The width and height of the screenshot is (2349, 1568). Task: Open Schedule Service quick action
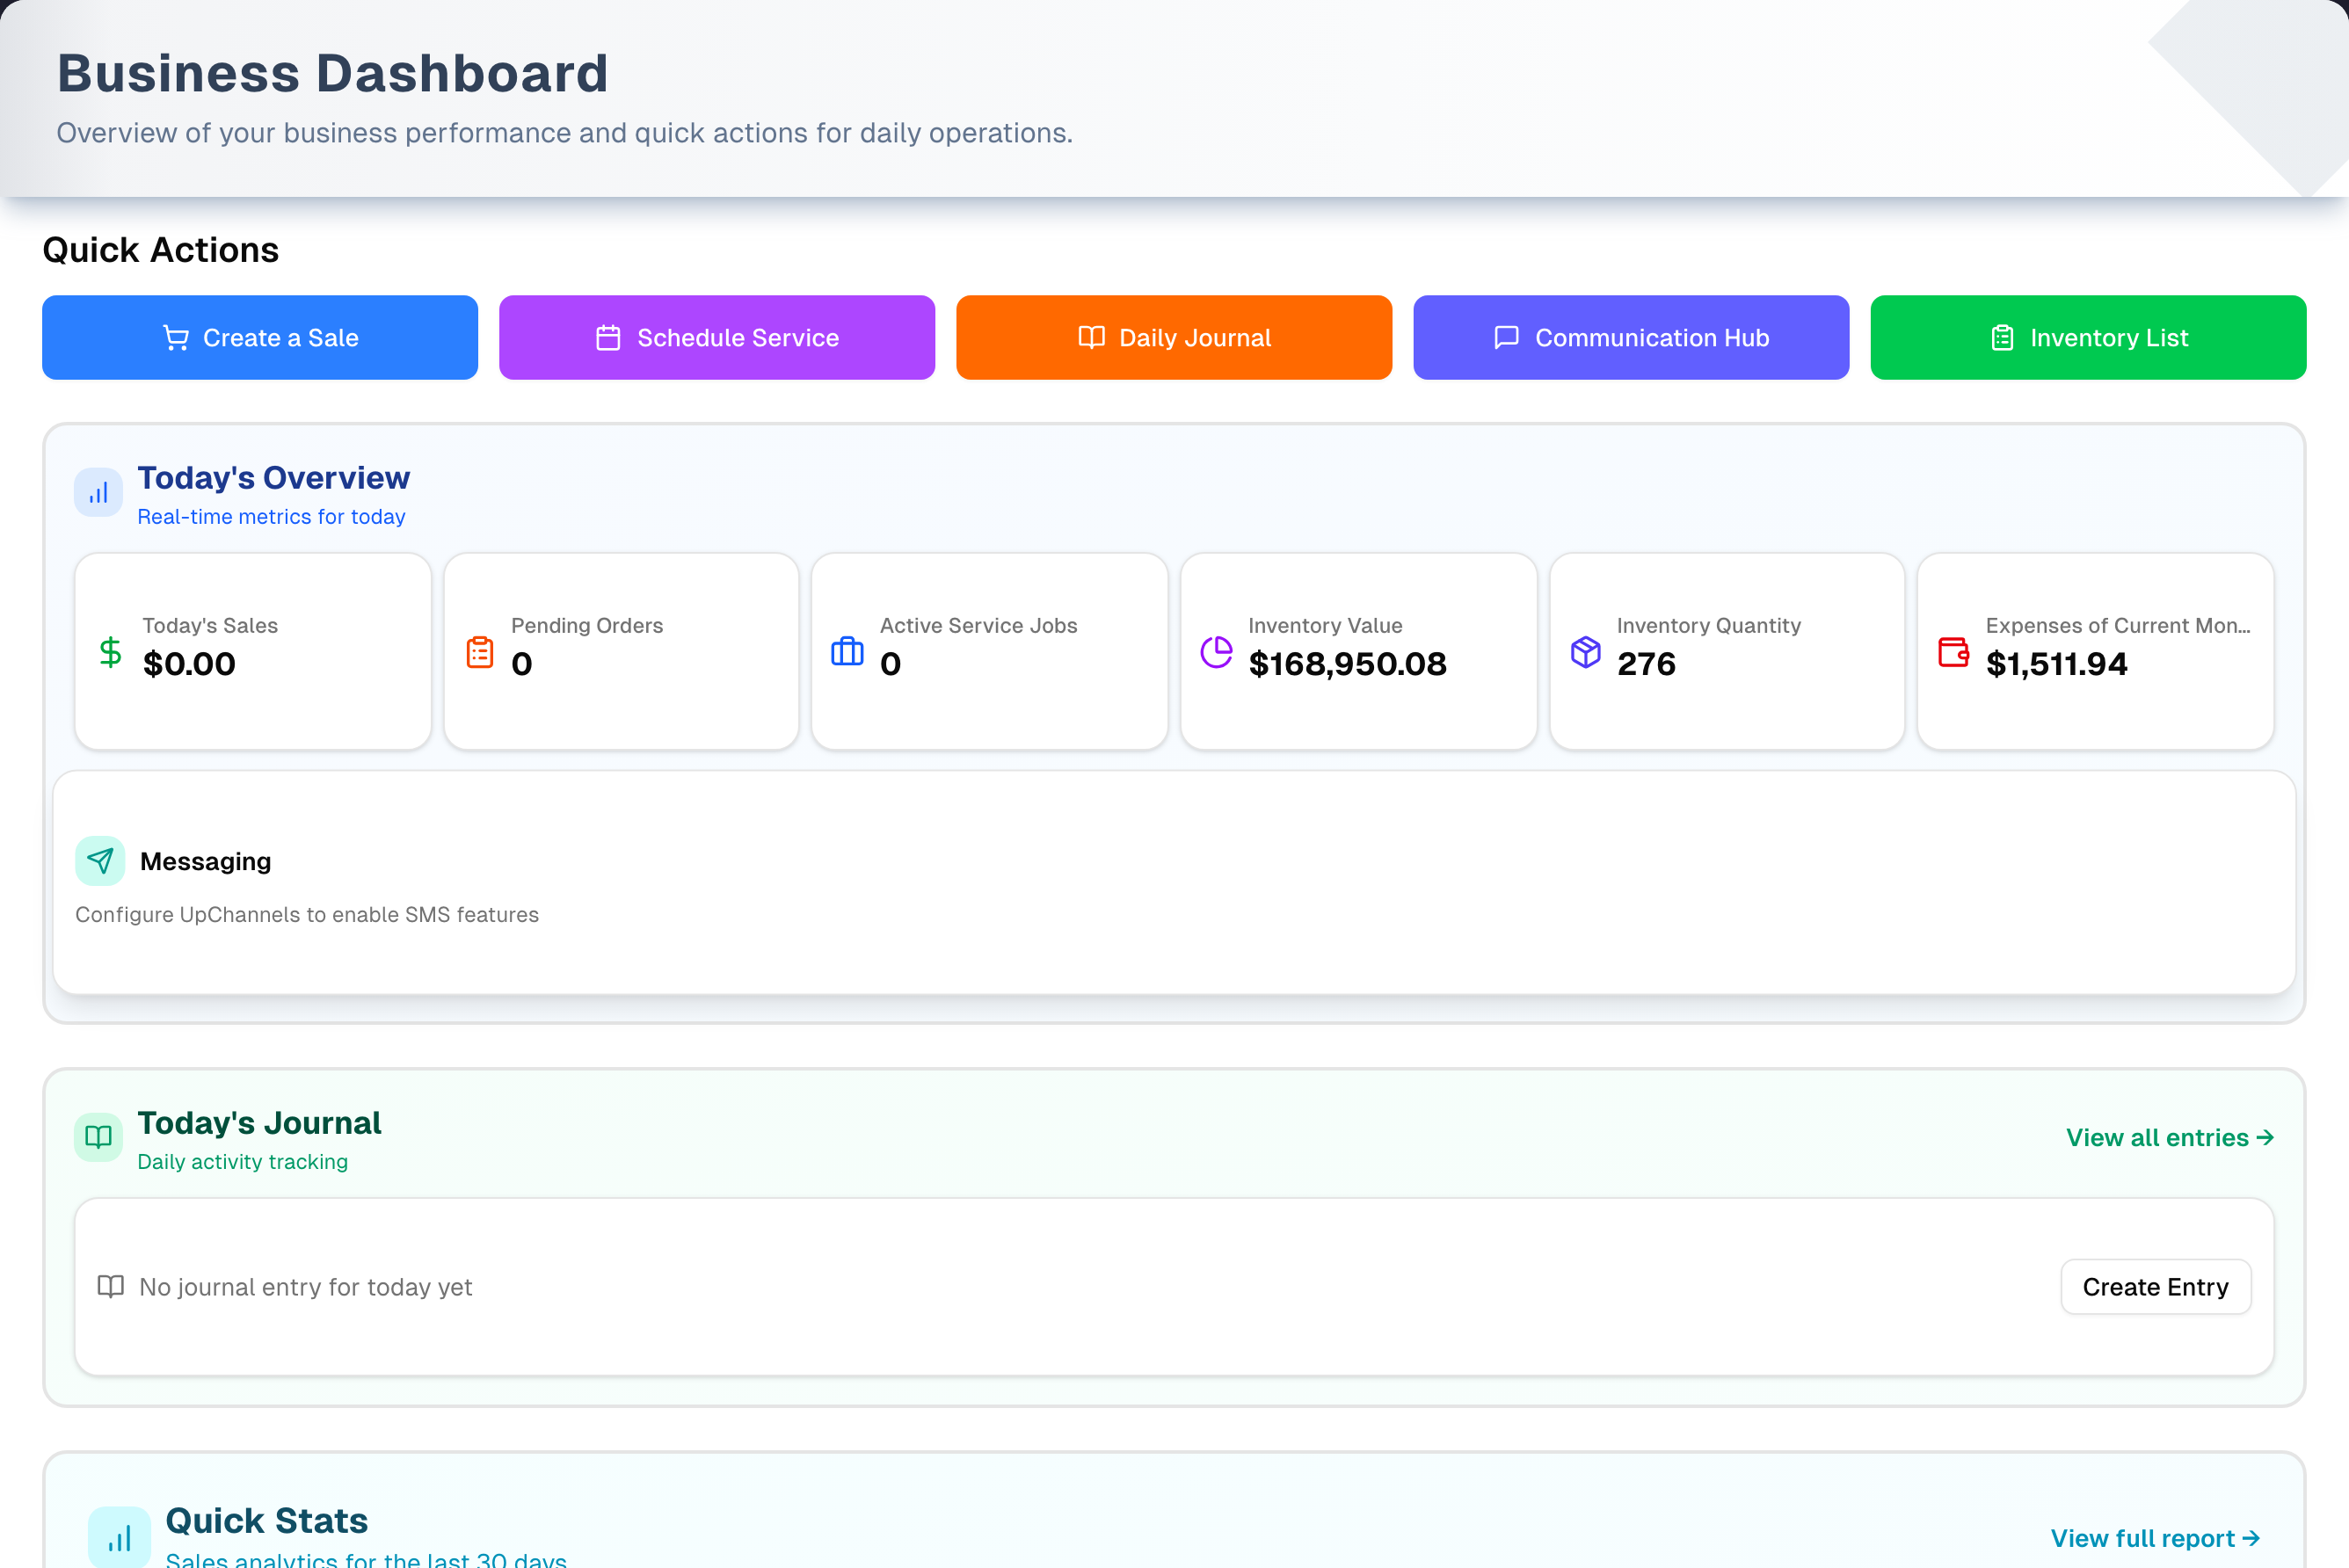point(717,337)
